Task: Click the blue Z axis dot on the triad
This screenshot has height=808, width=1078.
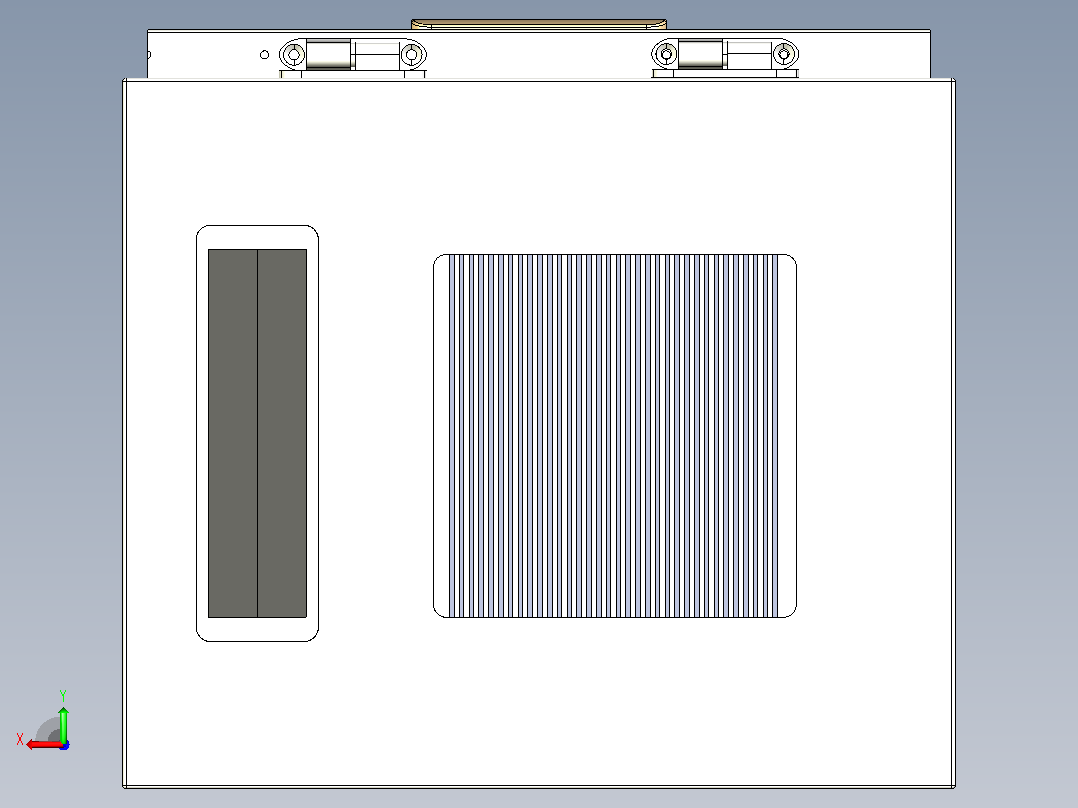Action: pyautogui.click(x=64, y=745)
